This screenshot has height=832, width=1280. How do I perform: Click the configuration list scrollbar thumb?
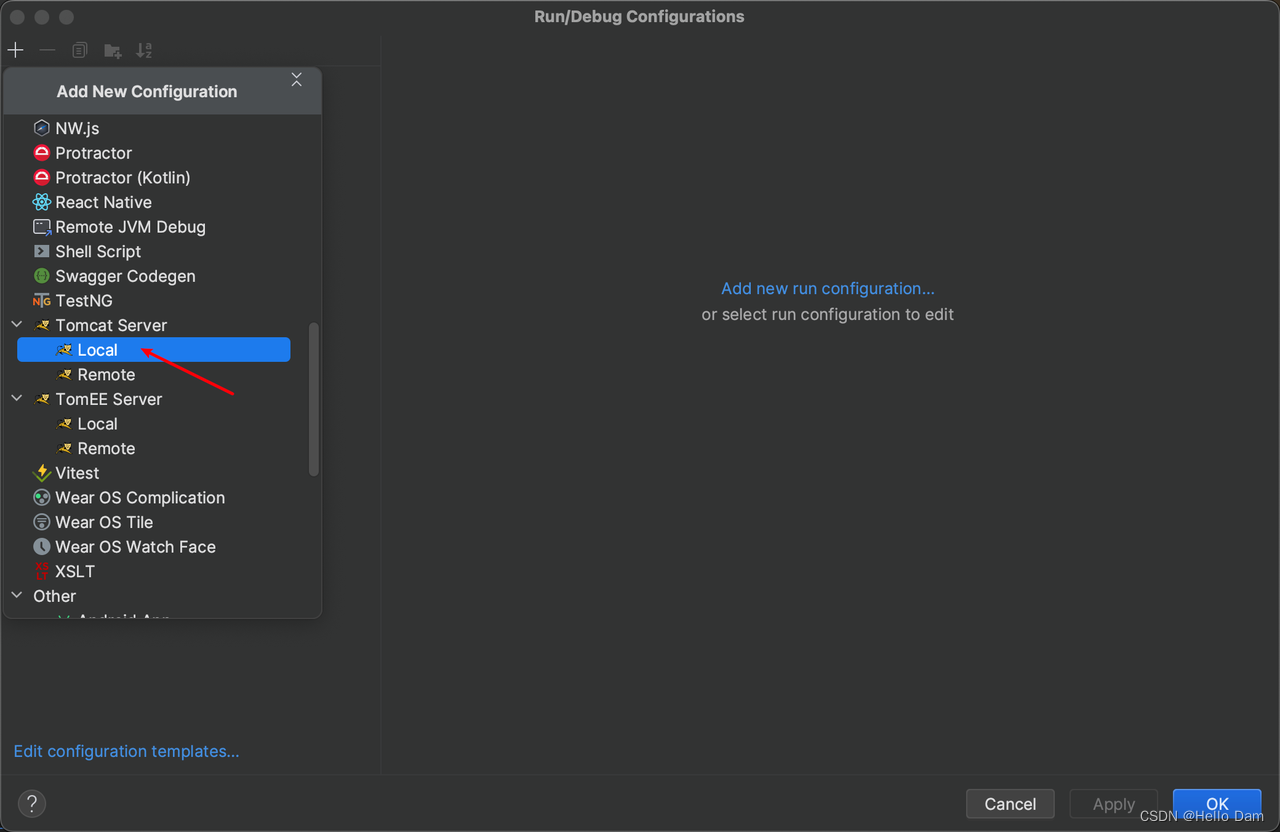pyautogui.click(x=314, y=398)
